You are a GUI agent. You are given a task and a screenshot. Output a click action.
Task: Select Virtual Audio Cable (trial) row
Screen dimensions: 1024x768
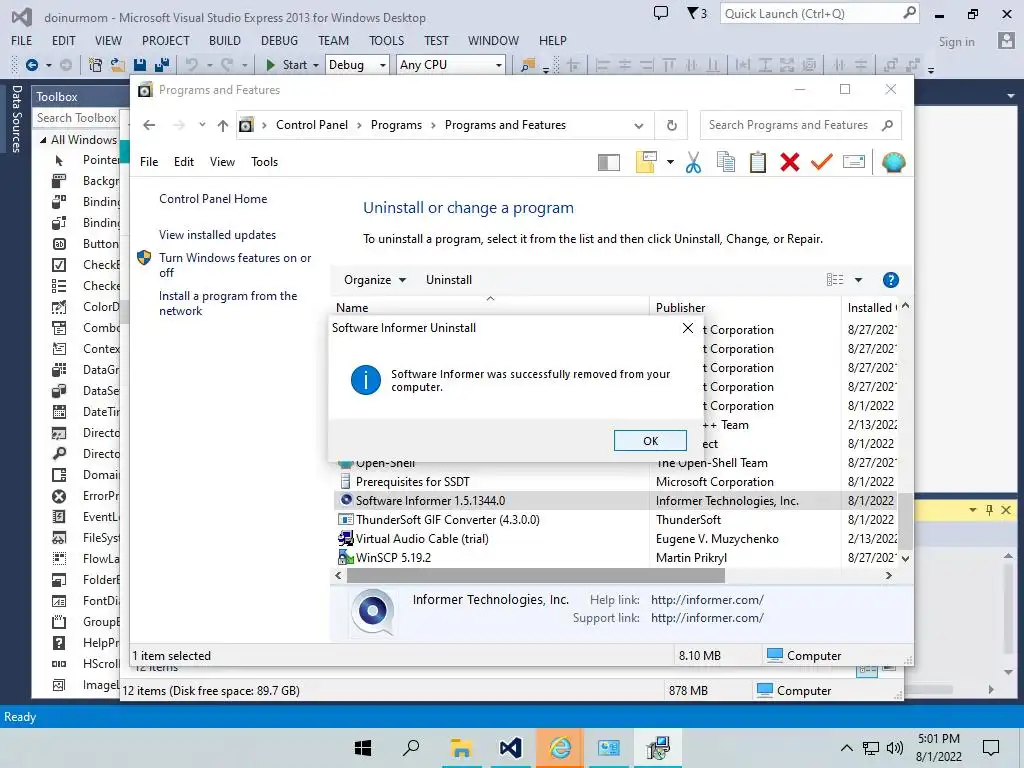[614, 539]
